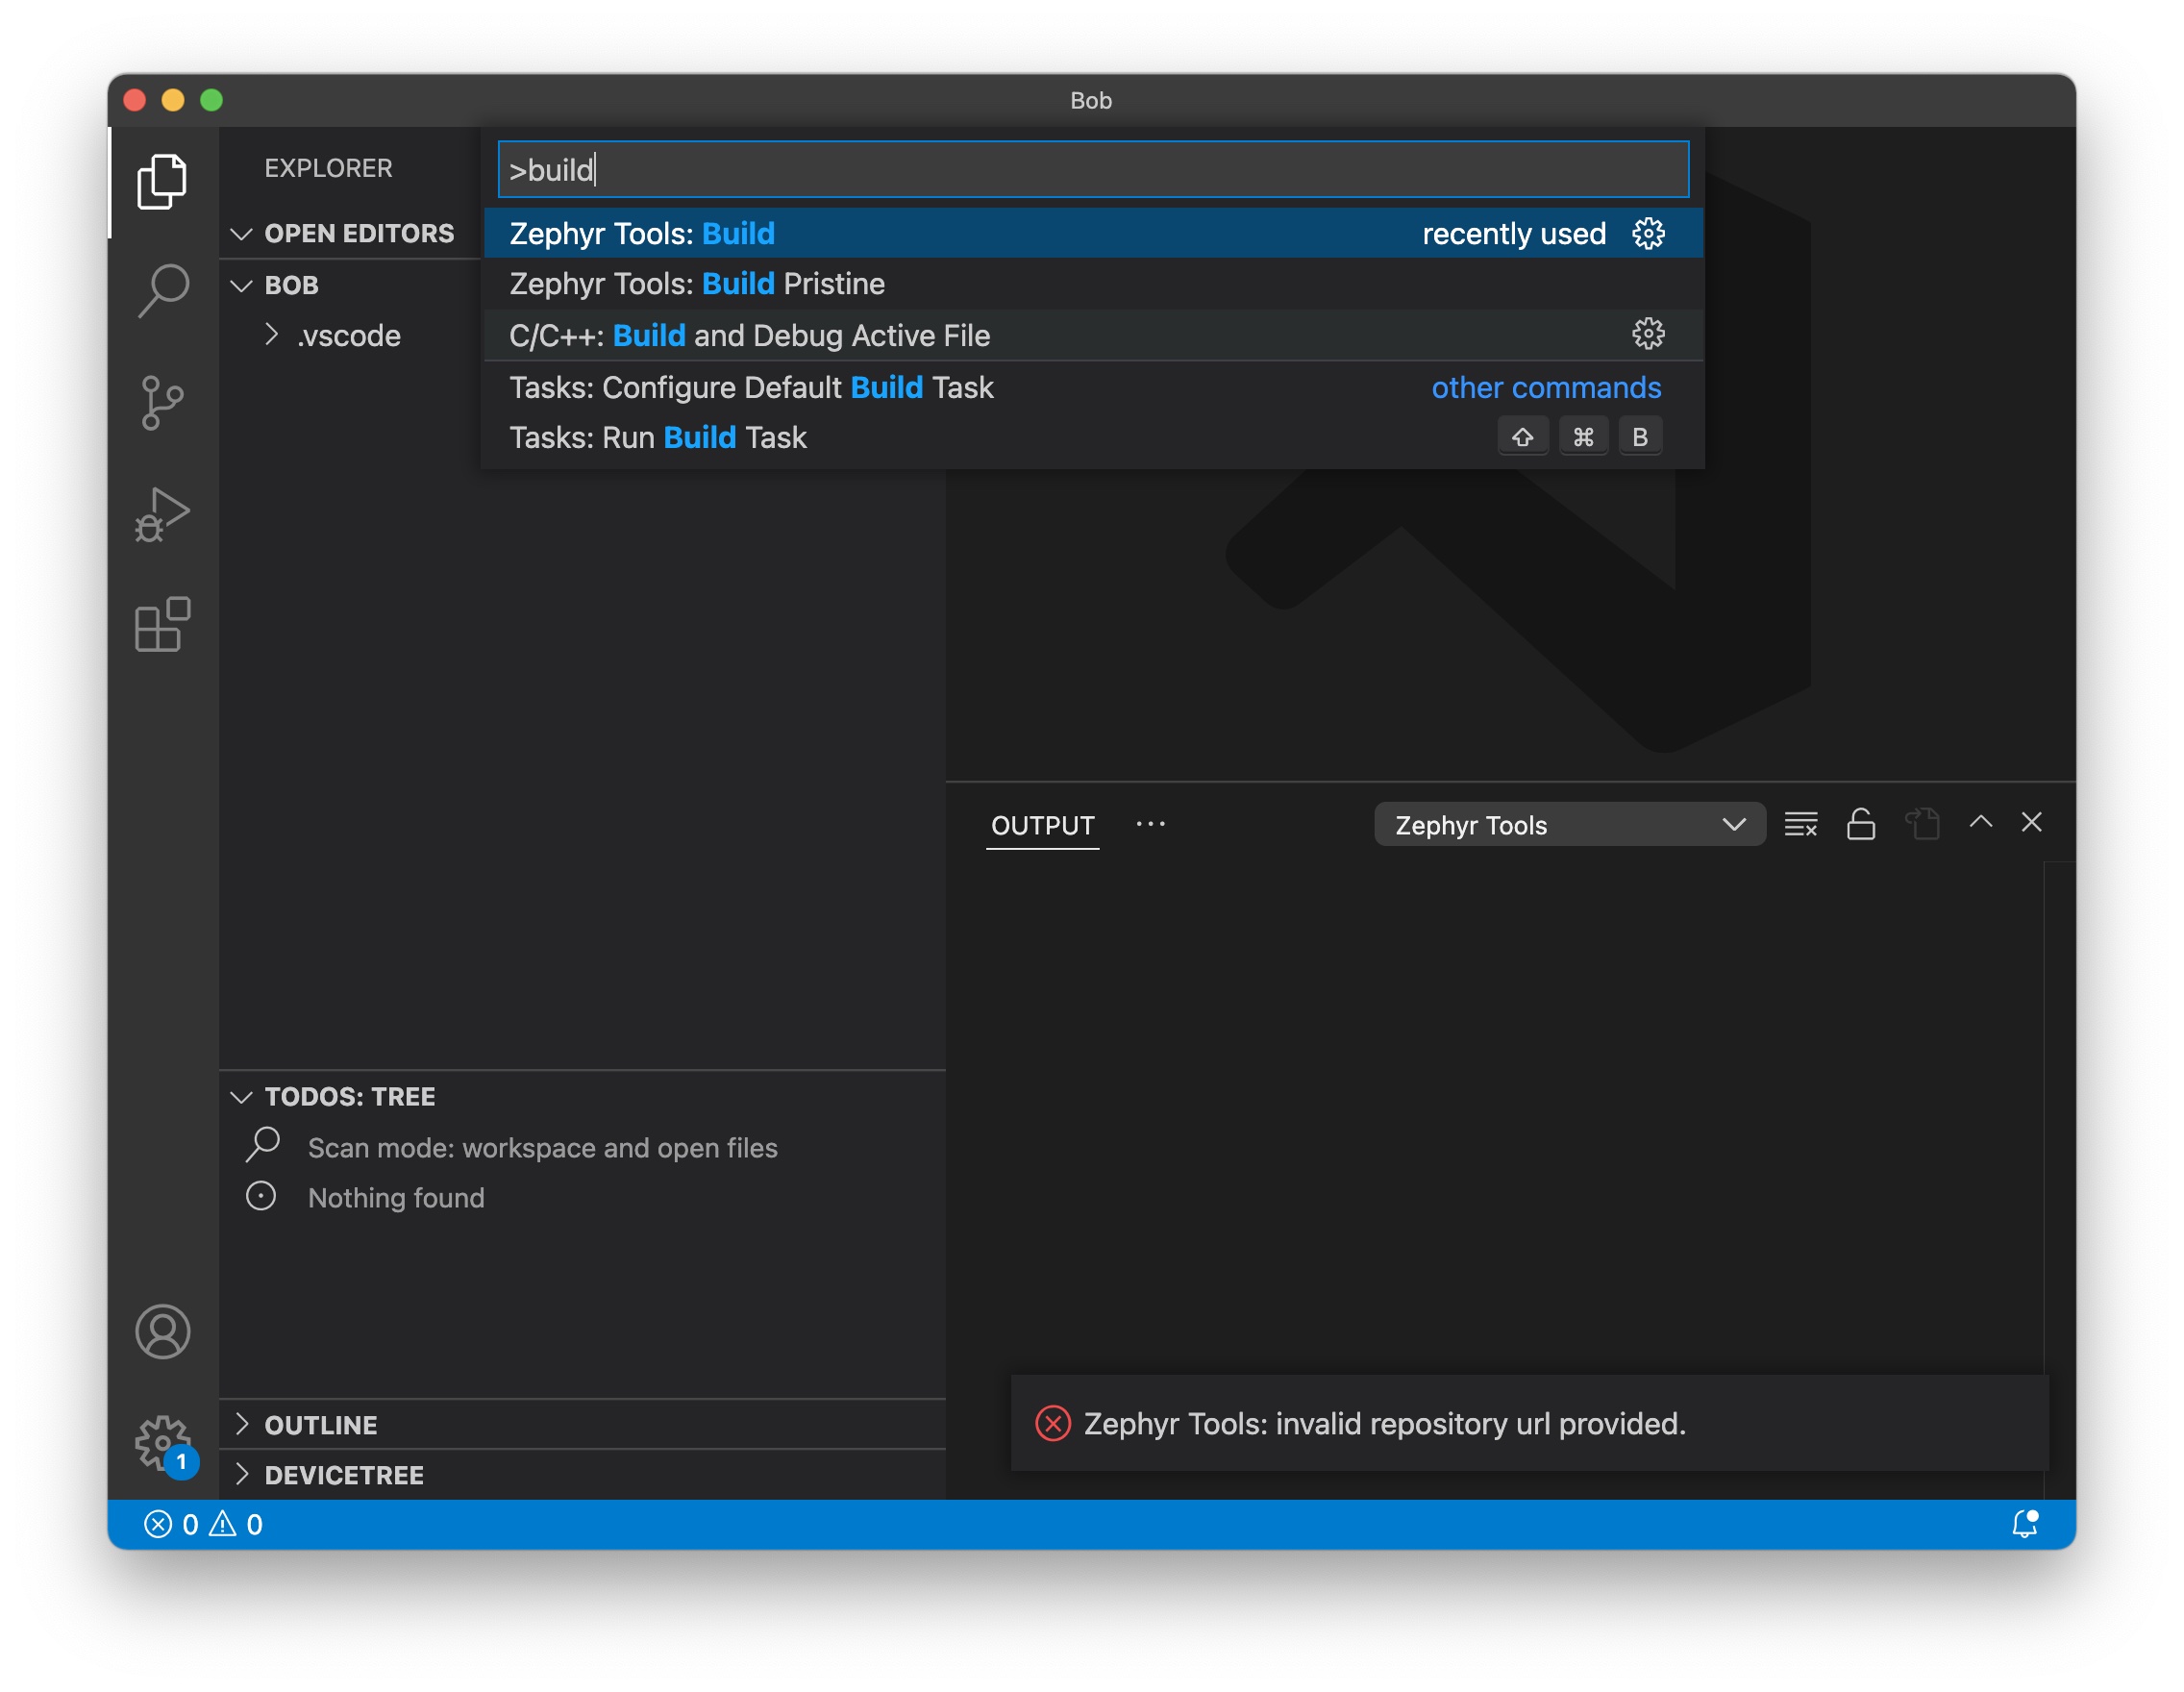Open the Extensions view
The width and height of the screenshot is (2184, 1692).
coord(162,625)
